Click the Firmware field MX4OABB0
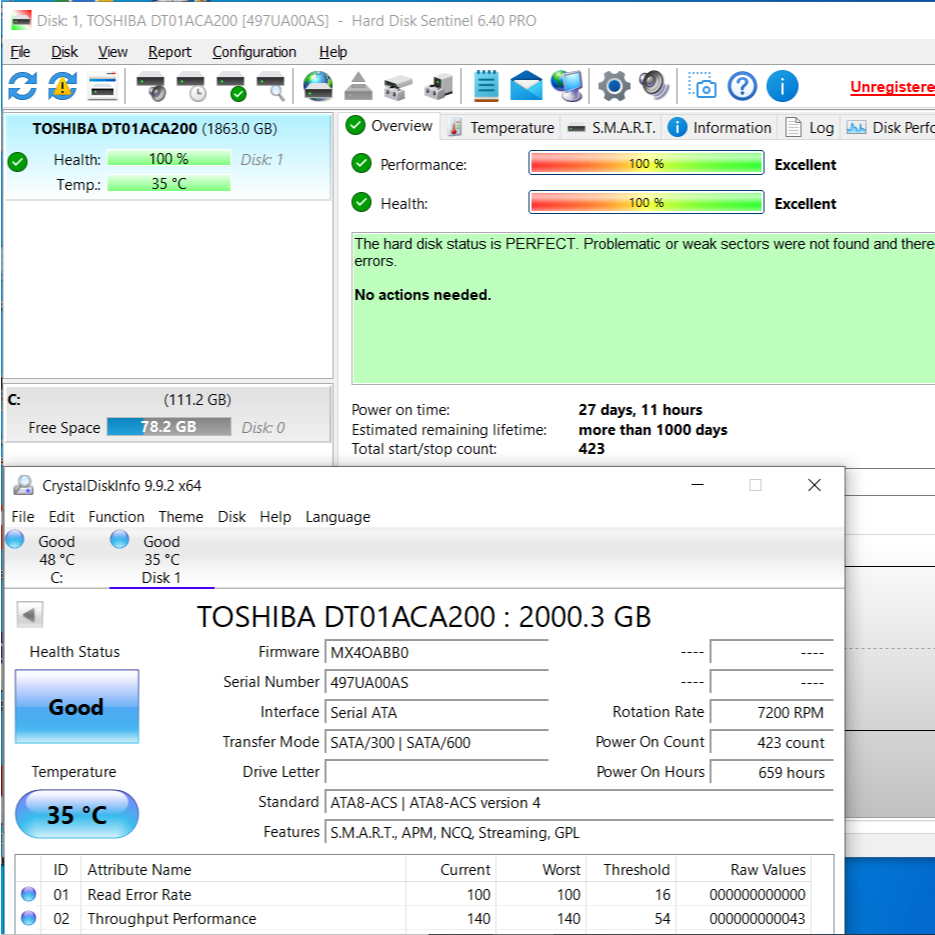 (436, 652)
